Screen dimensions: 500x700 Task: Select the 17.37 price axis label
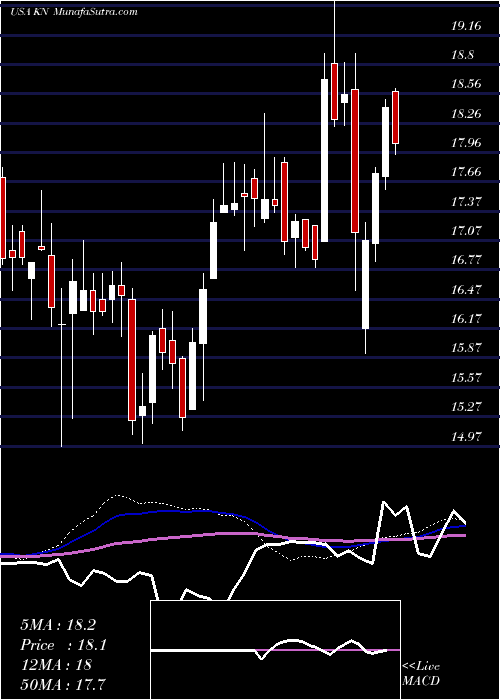pos(466,202)
